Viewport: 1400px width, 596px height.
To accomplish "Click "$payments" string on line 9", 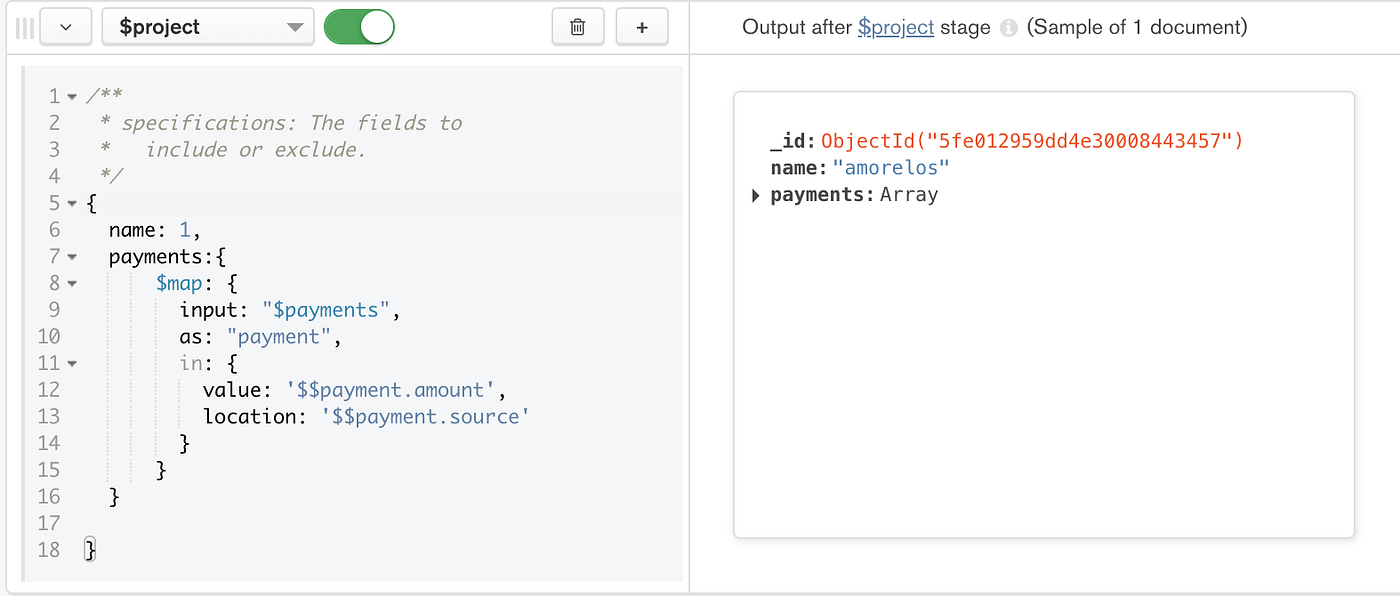I will click(324, 309).
